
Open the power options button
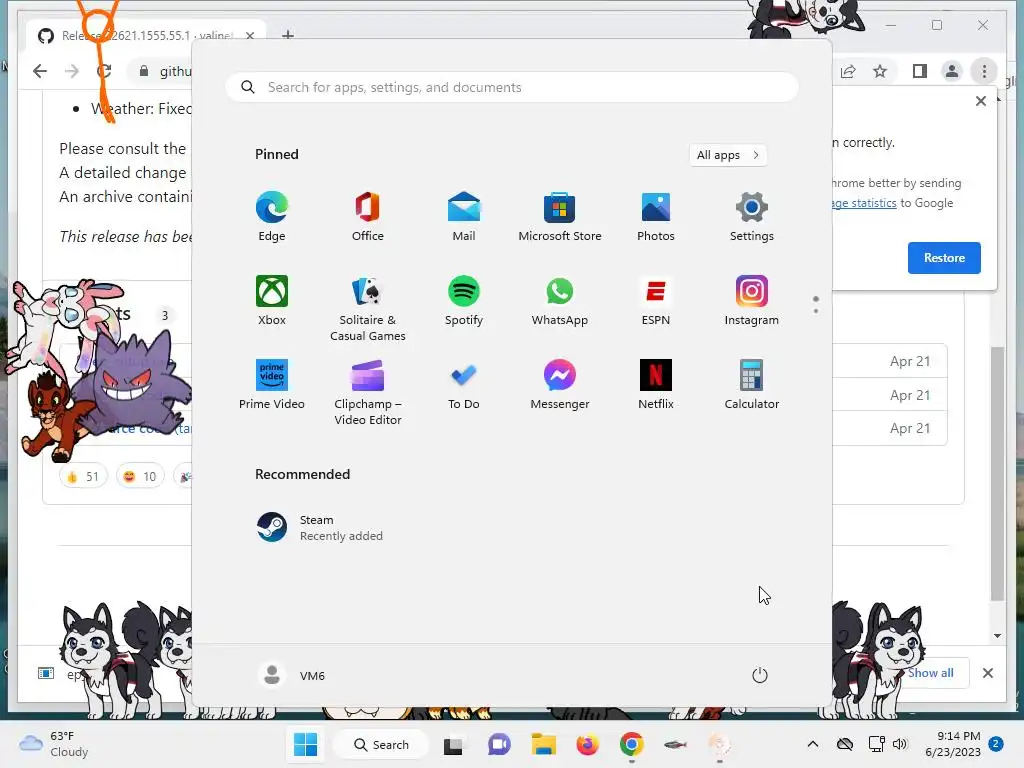click(760, 675)
